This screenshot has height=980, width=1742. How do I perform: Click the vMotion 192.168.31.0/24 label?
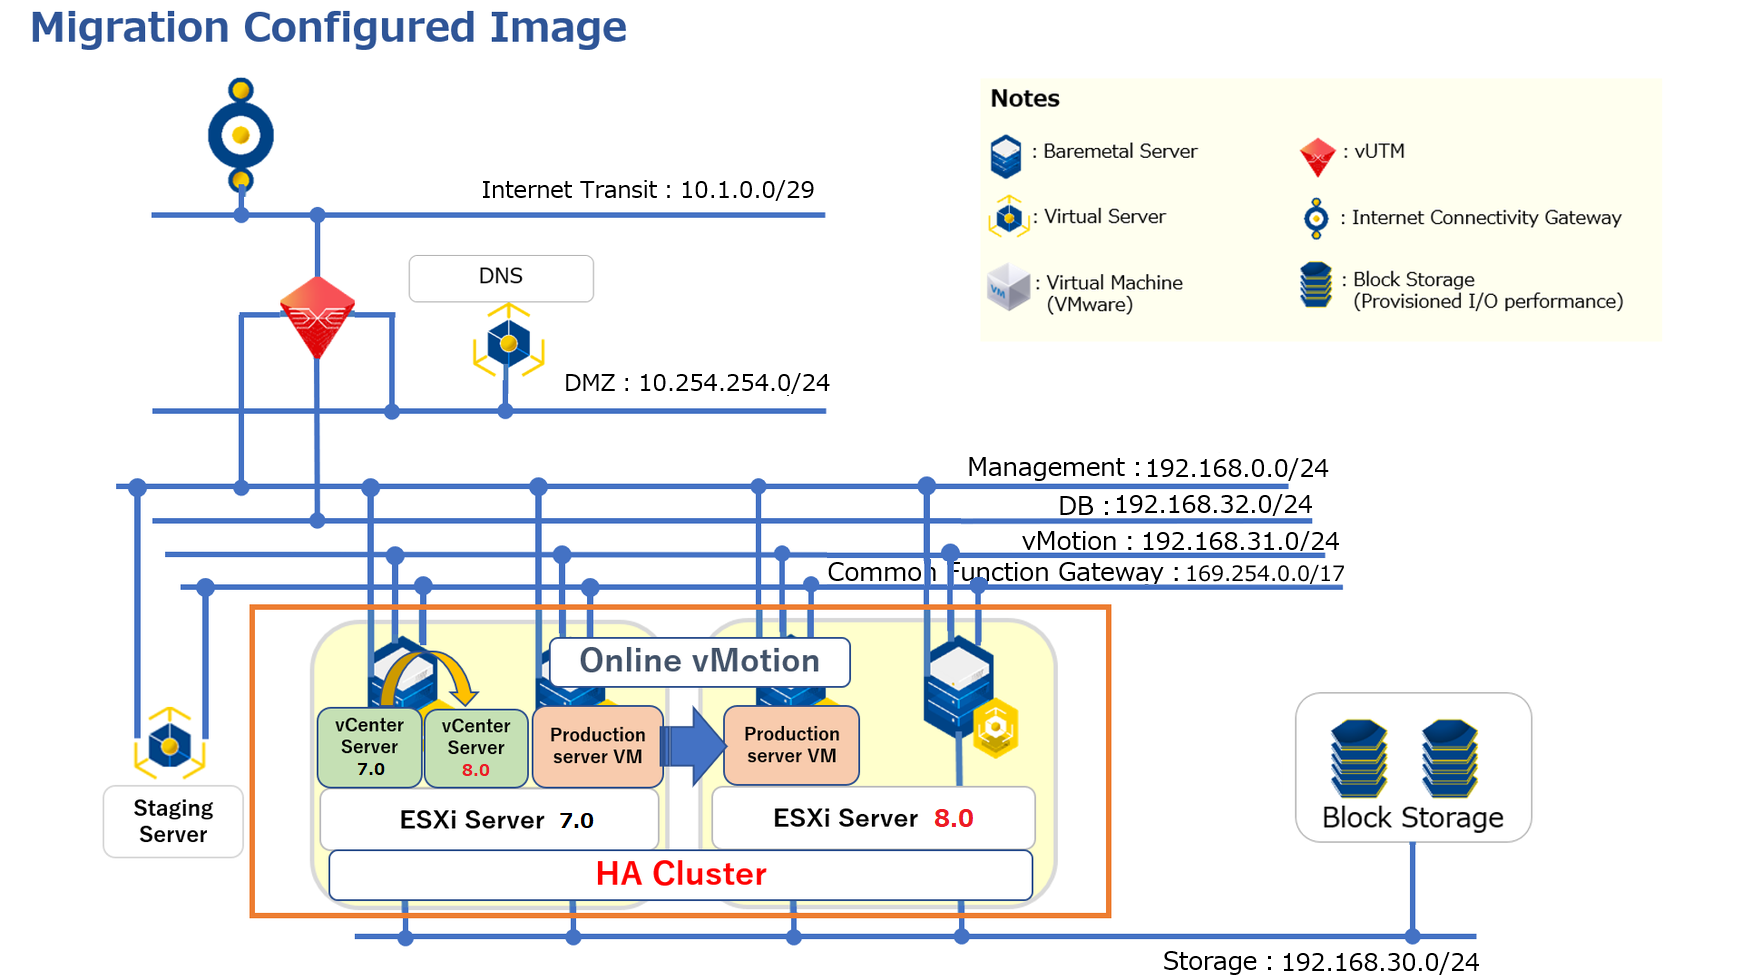tap(1180, 541)
